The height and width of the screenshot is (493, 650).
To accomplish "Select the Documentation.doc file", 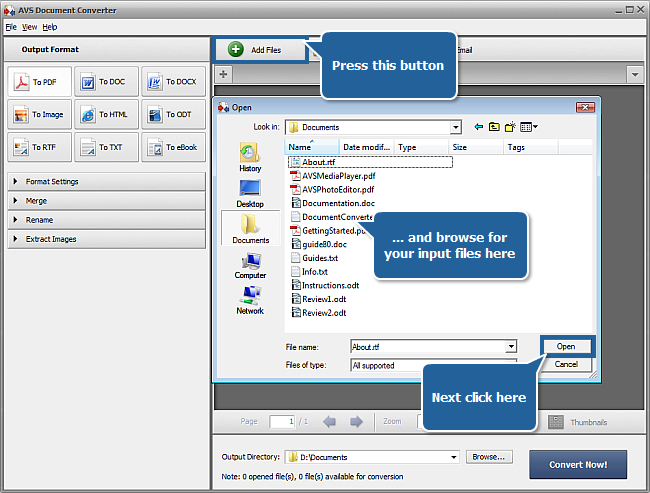I will click(333, 203).
